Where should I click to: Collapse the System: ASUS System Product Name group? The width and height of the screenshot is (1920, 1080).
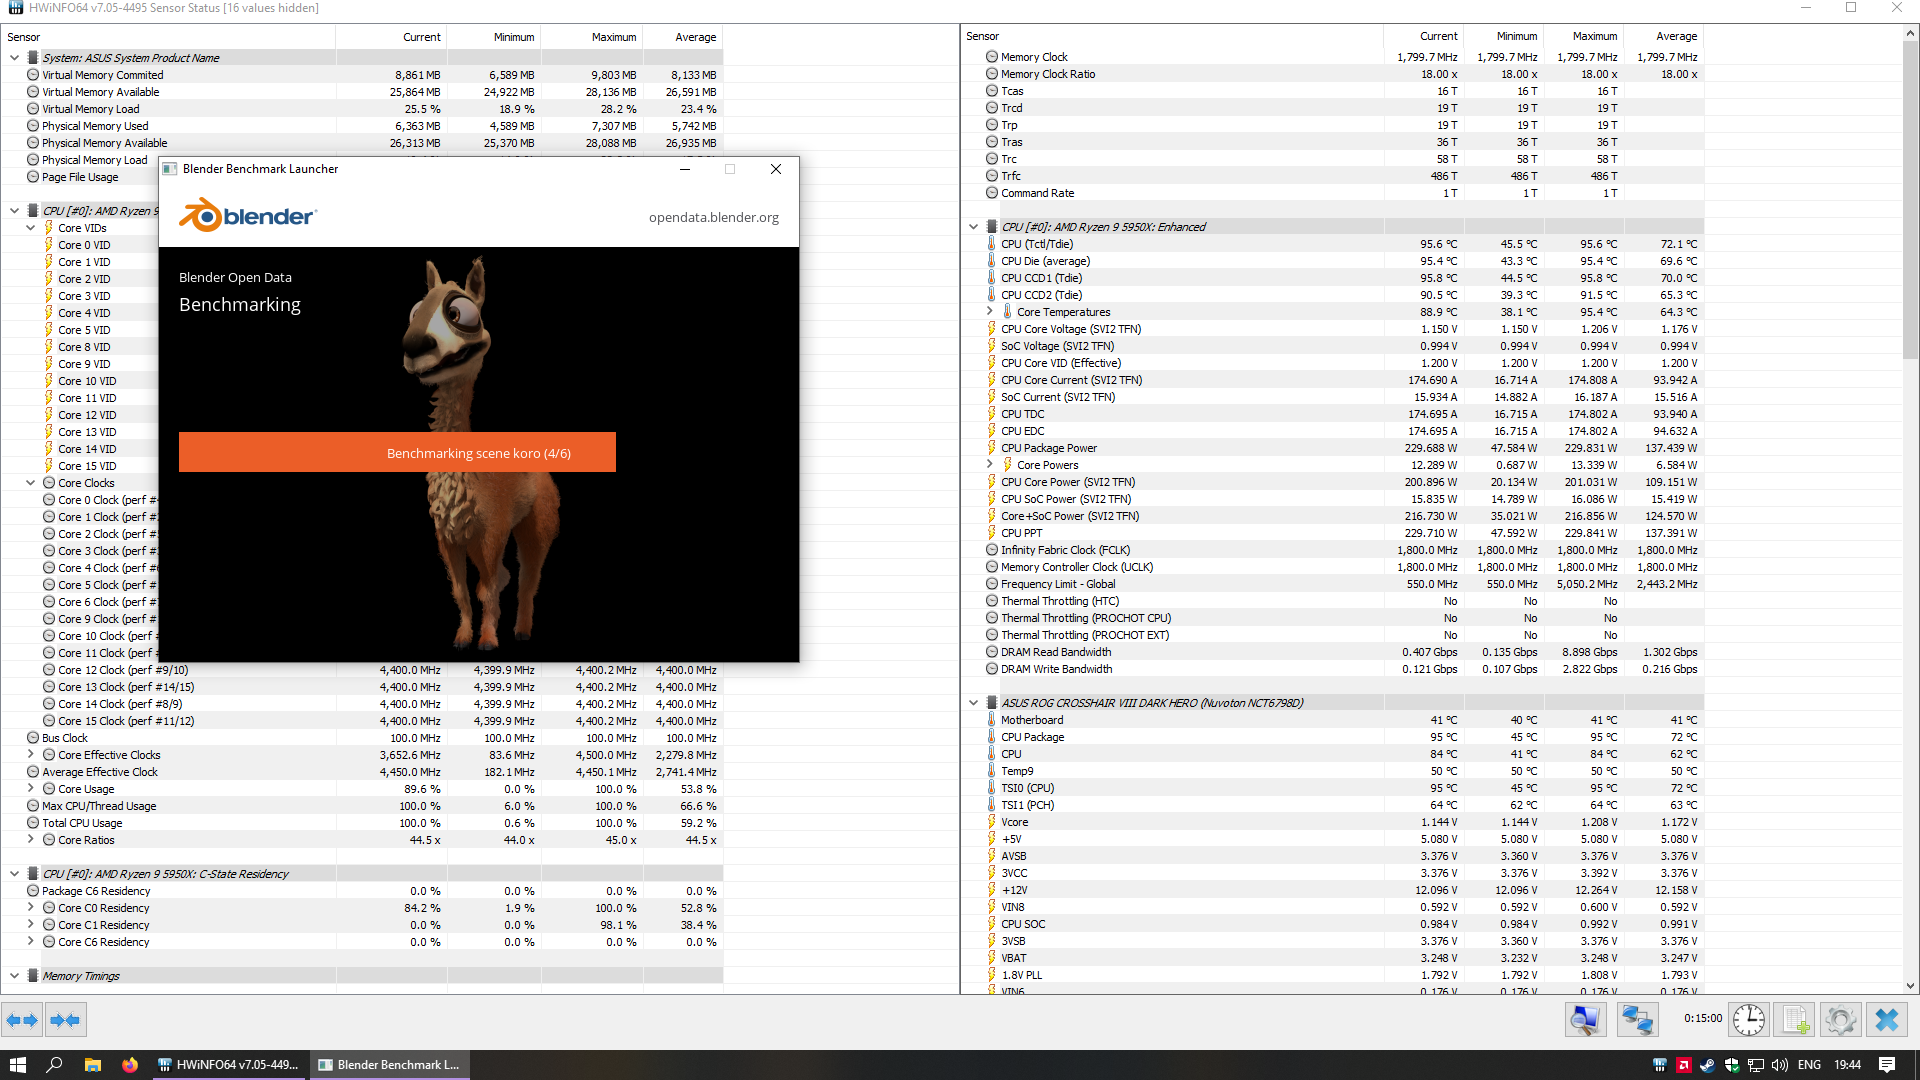point(14,58)
